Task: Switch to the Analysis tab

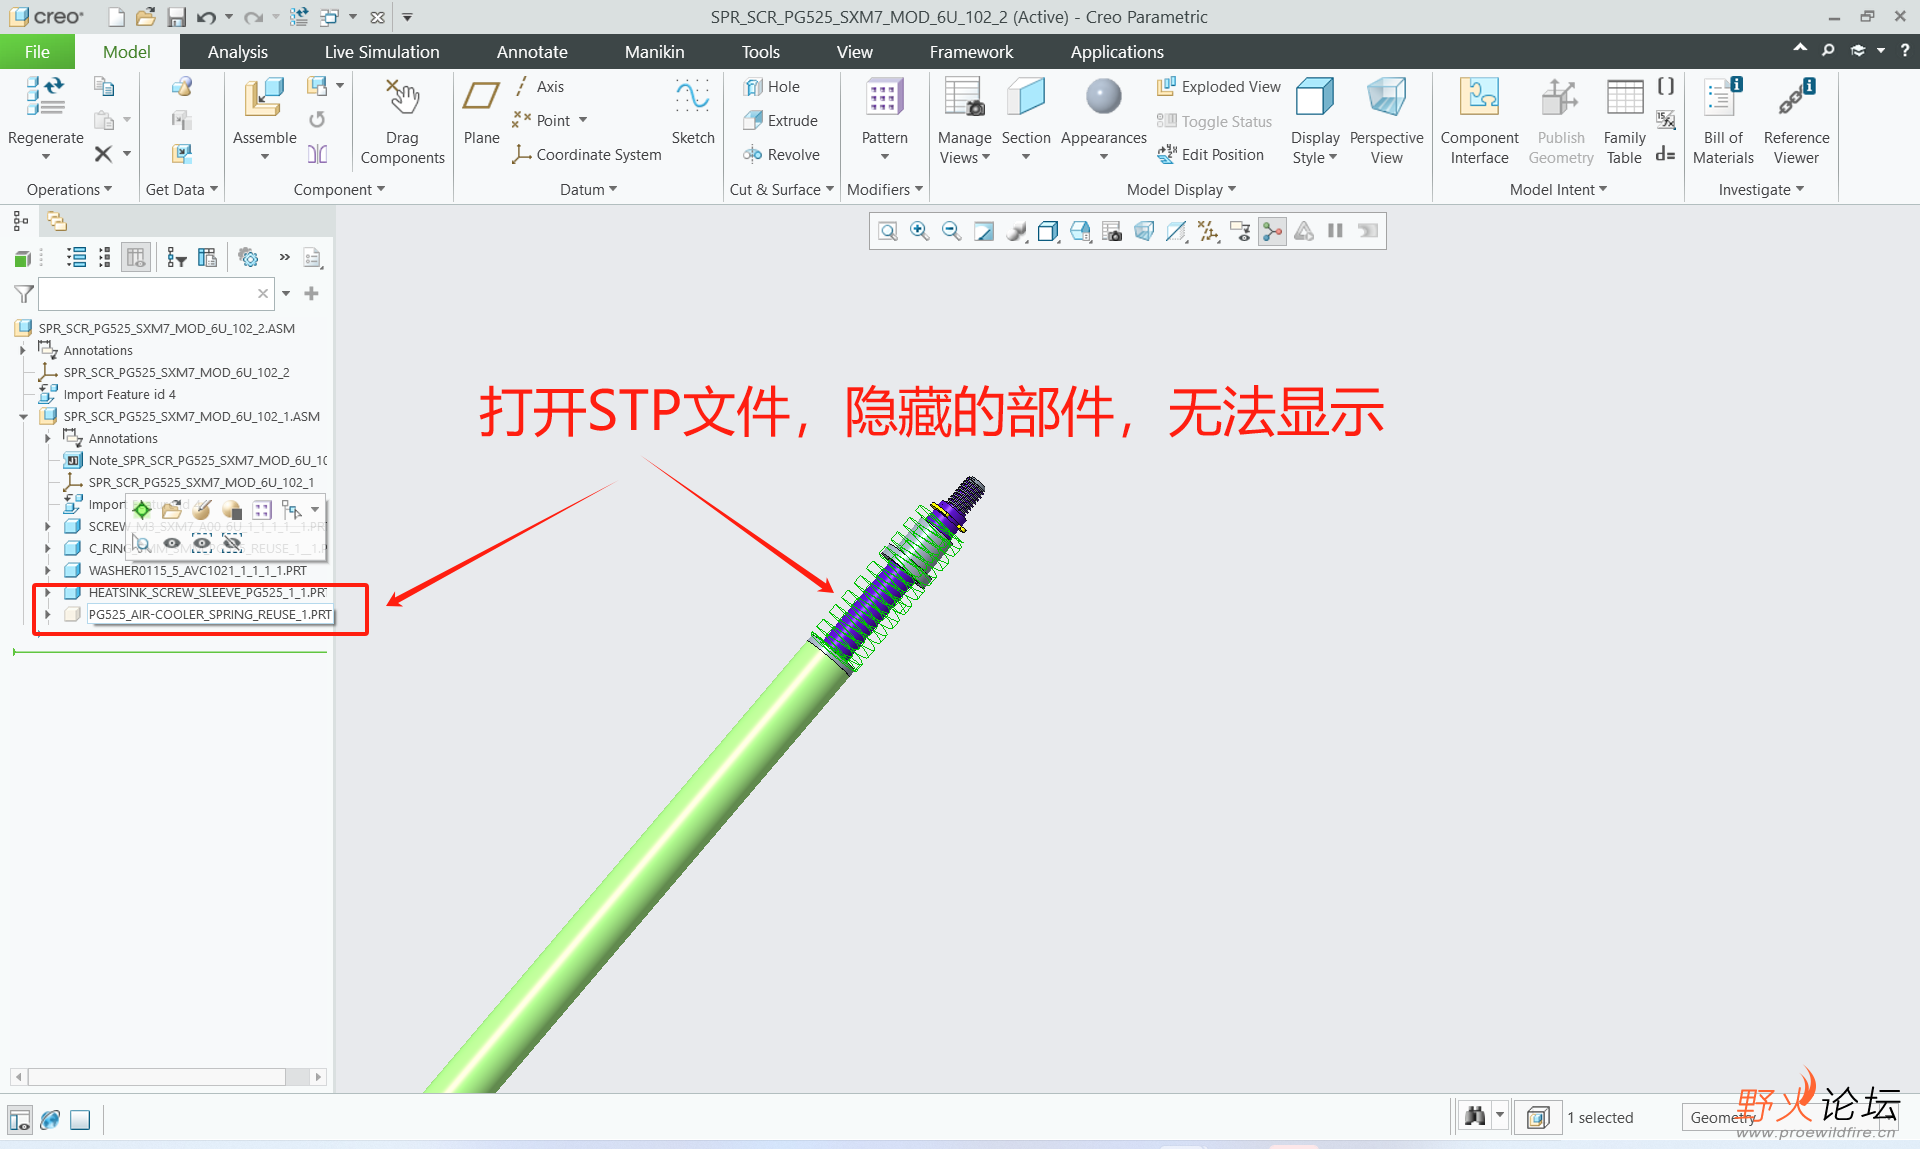Action: click(237, 52)
